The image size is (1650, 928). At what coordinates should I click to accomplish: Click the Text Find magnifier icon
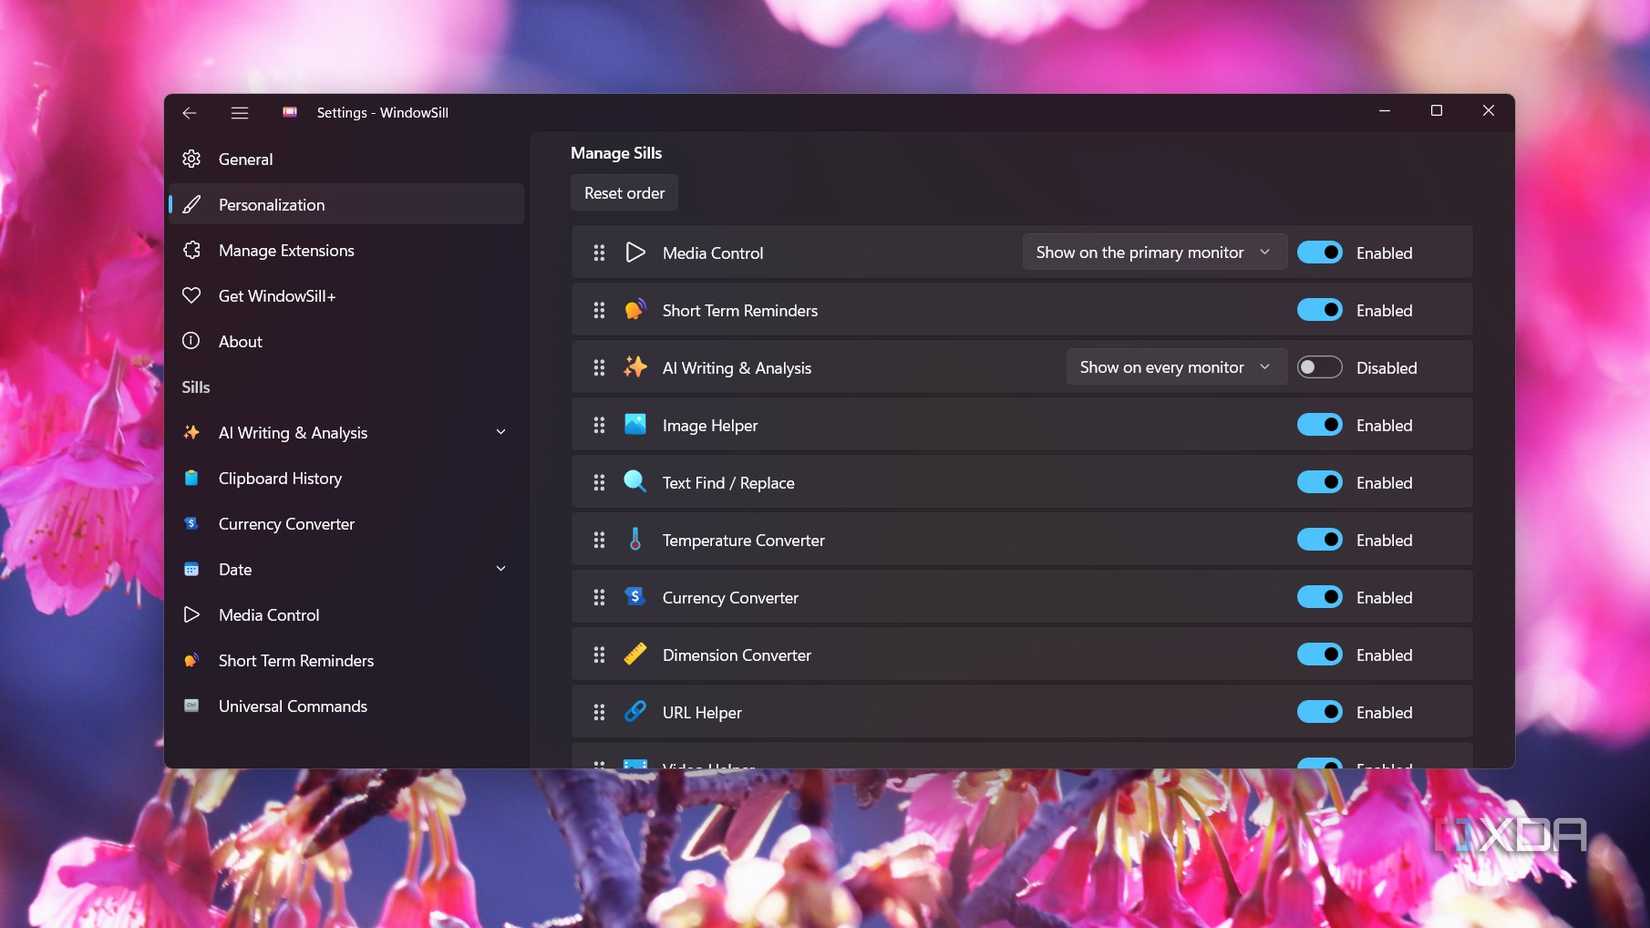pyautogui.click(x=635, y=482)
